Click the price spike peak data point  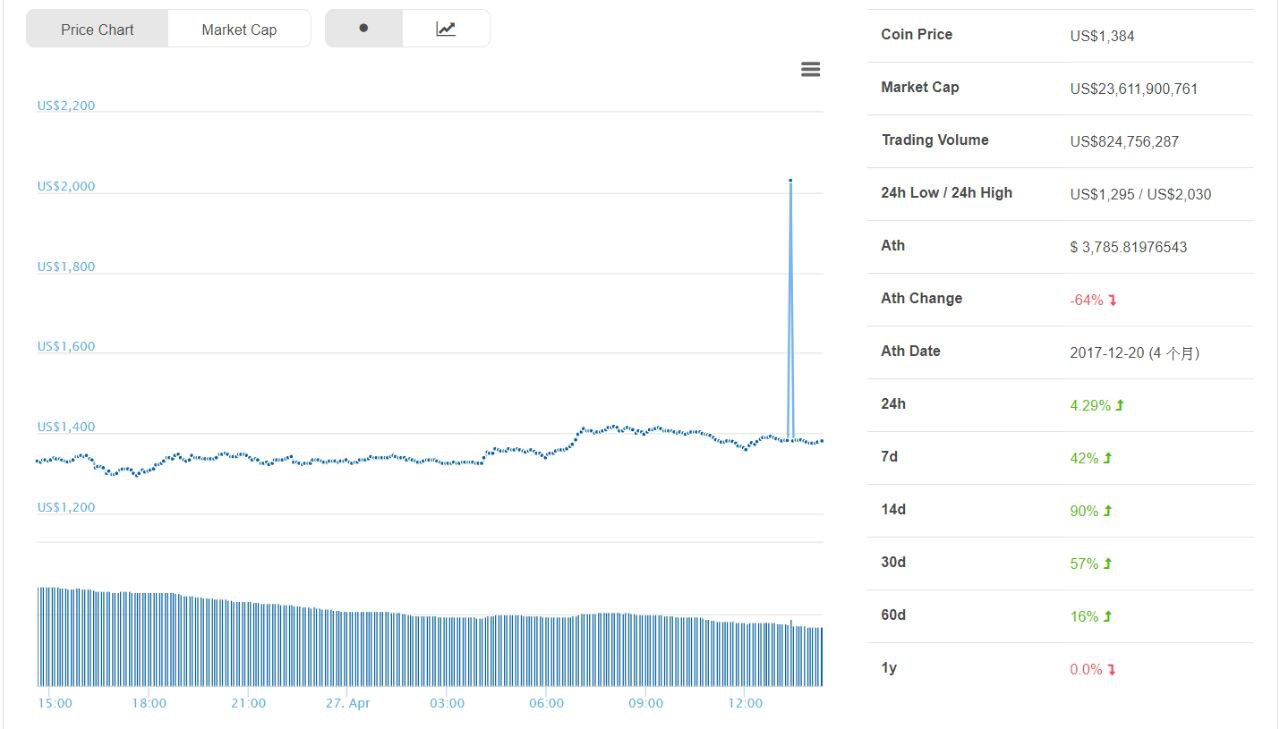[x=790, y=180]
